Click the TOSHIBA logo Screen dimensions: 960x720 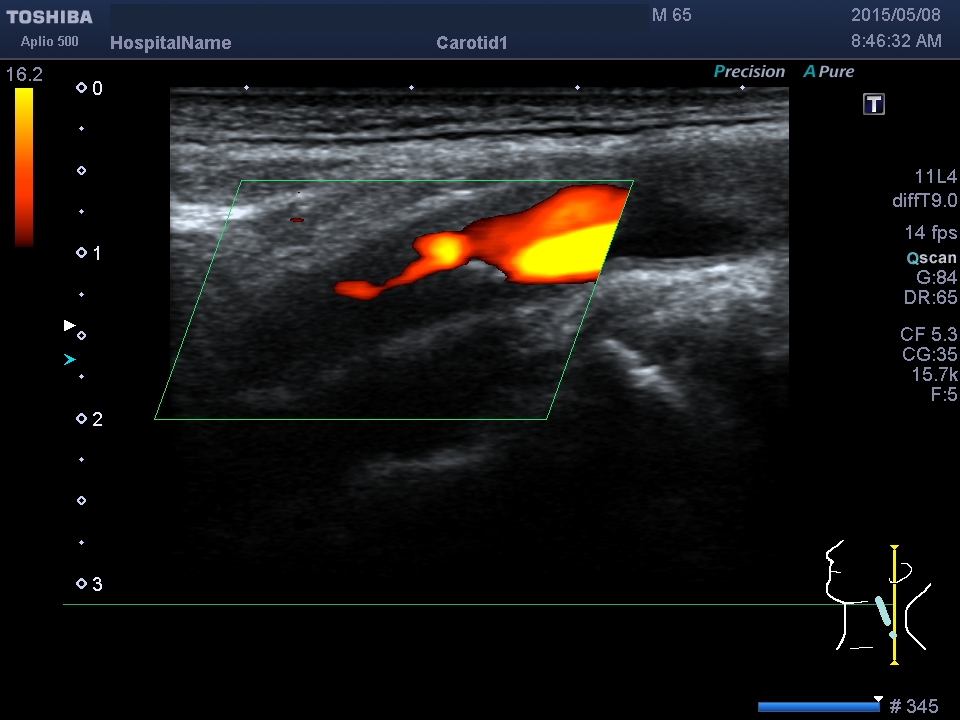coord(50,17)
